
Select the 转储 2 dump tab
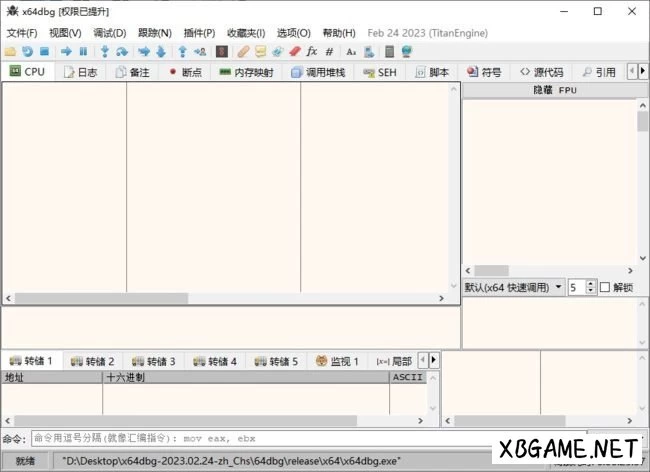point(93,361)
